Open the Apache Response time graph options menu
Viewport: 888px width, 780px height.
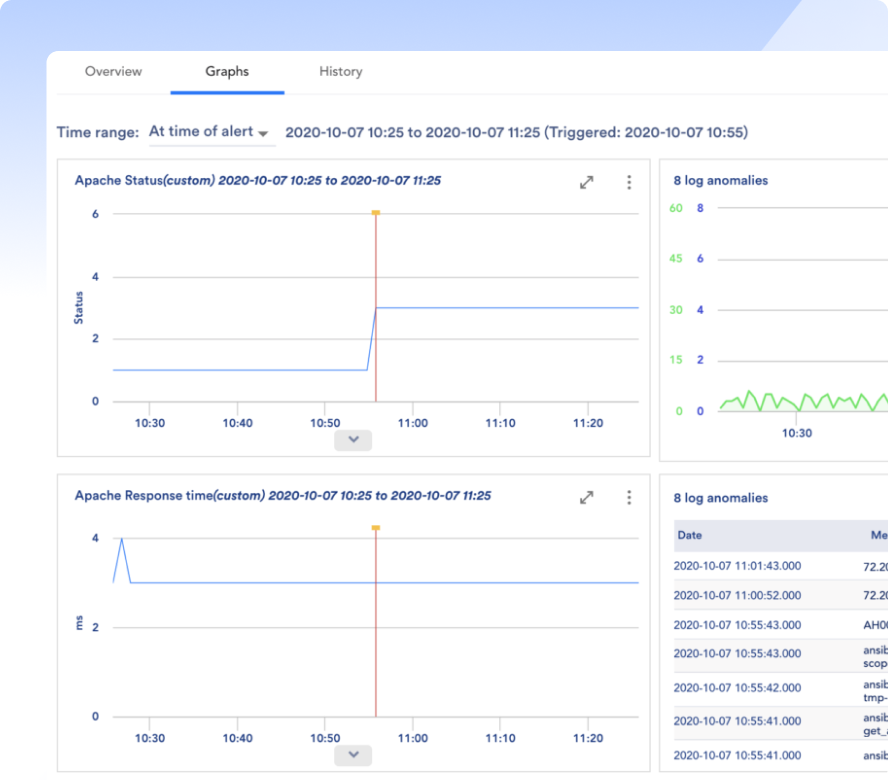[x=629, y=497]
